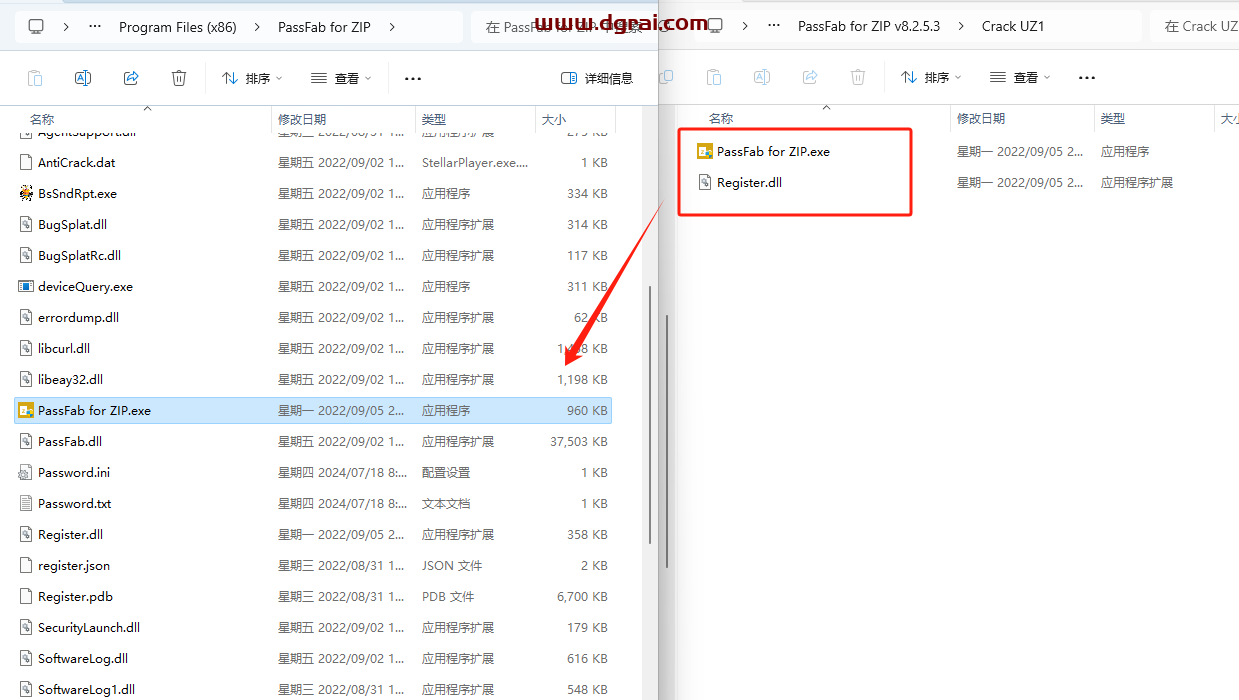This screenshot has width=1239, height=700.
Task: Expand 查看 view dropdown in left window
Action: [x=341, y=78]
